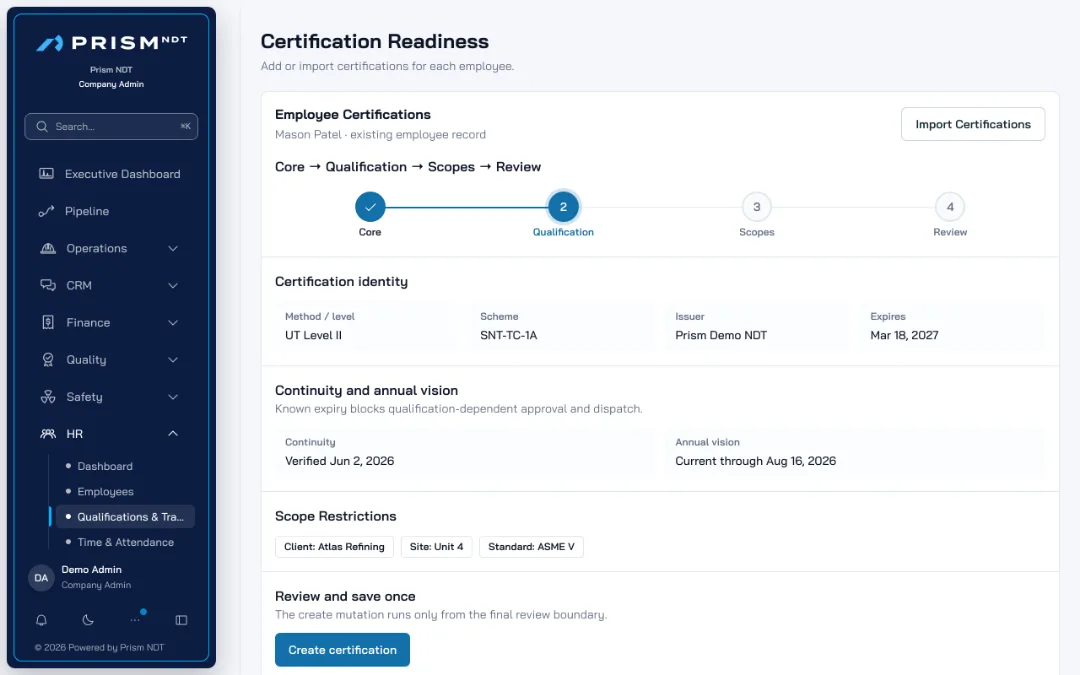Click the HR people icon
Screen dimensions: 1080x675
coord(48,434)
